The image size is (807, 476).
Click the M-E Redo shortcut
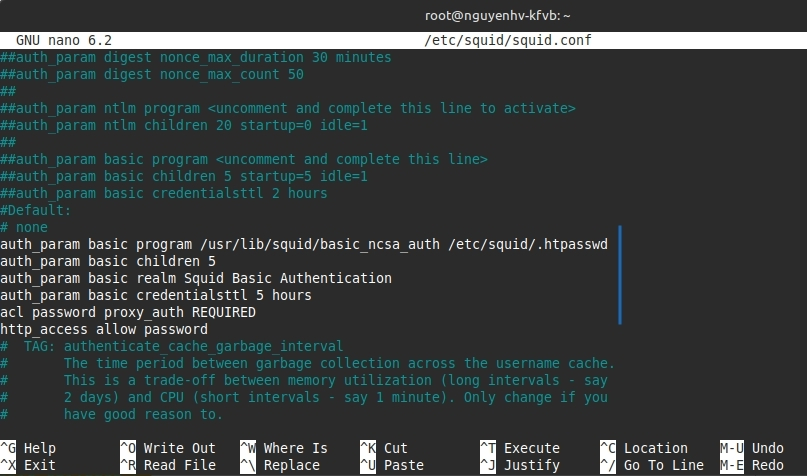753,465
